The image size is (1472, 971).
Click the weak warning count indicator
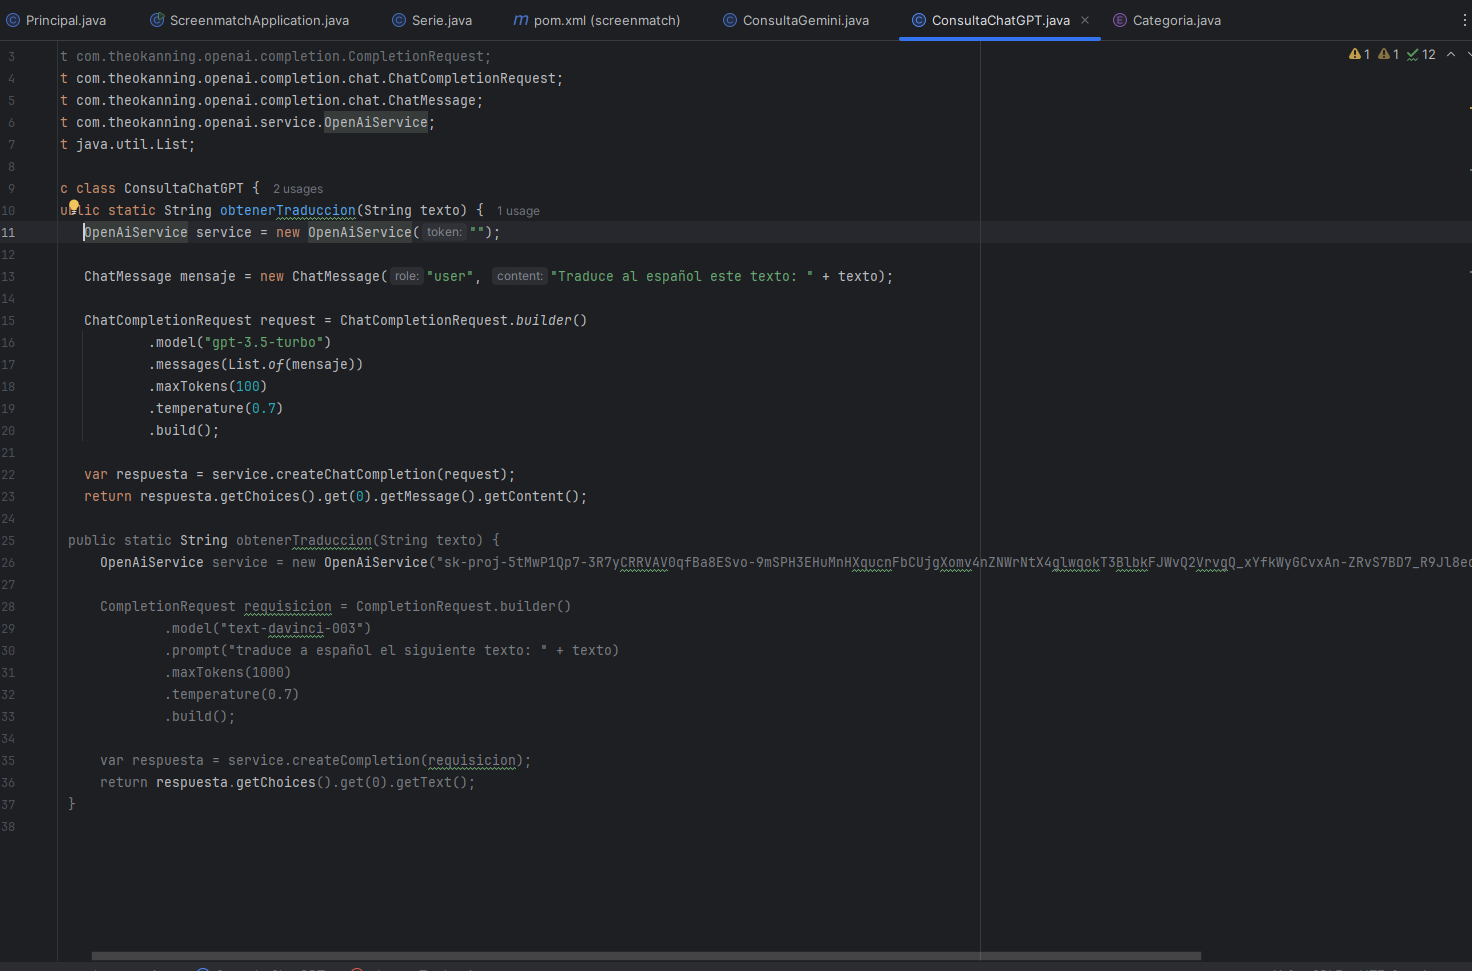point(1388,54)
